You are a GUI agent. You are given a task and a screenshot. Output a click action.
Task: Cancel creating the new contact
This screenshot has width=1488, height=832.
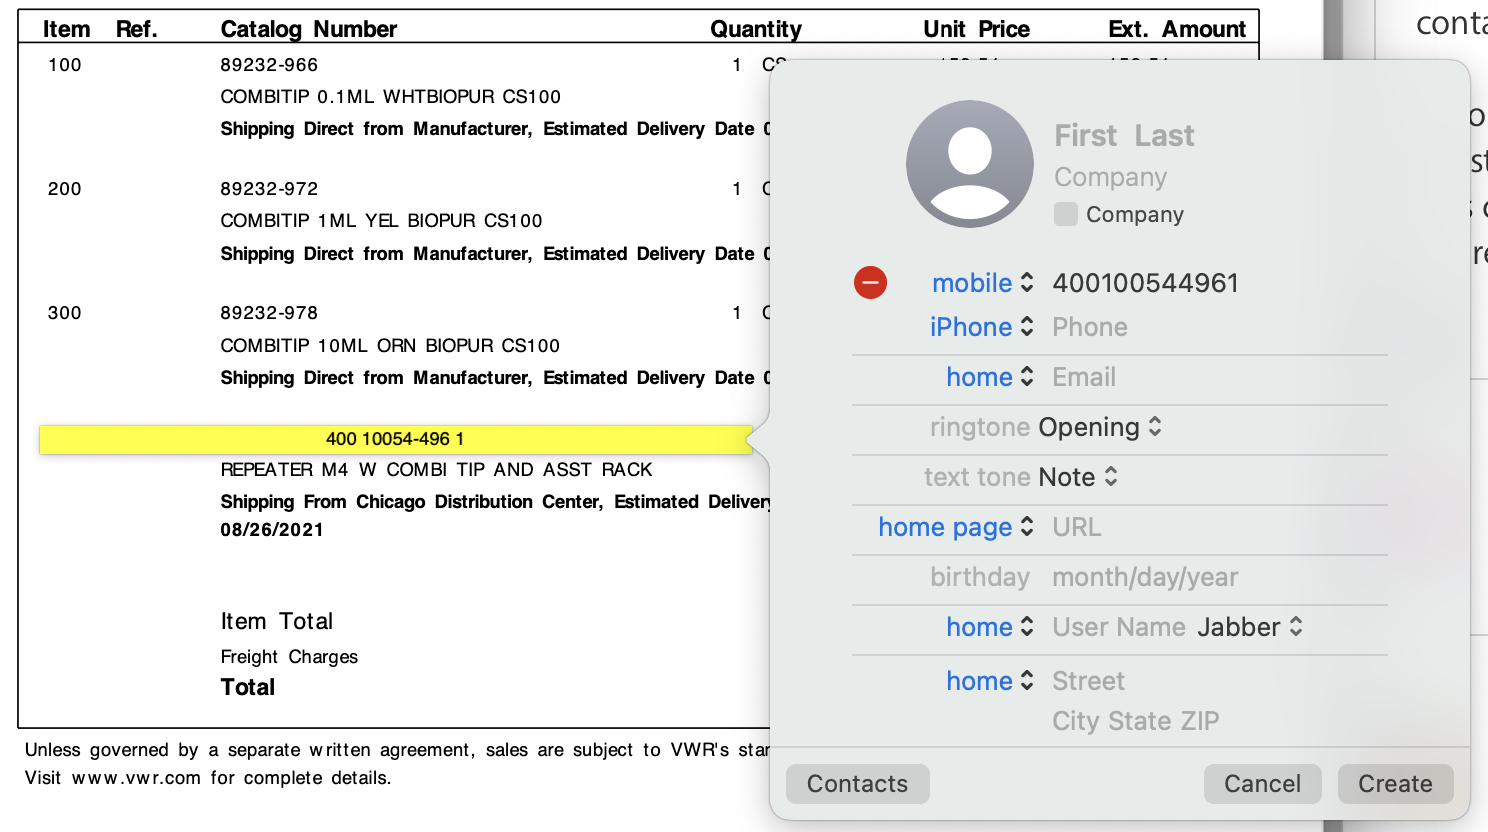click(1263, 784)
